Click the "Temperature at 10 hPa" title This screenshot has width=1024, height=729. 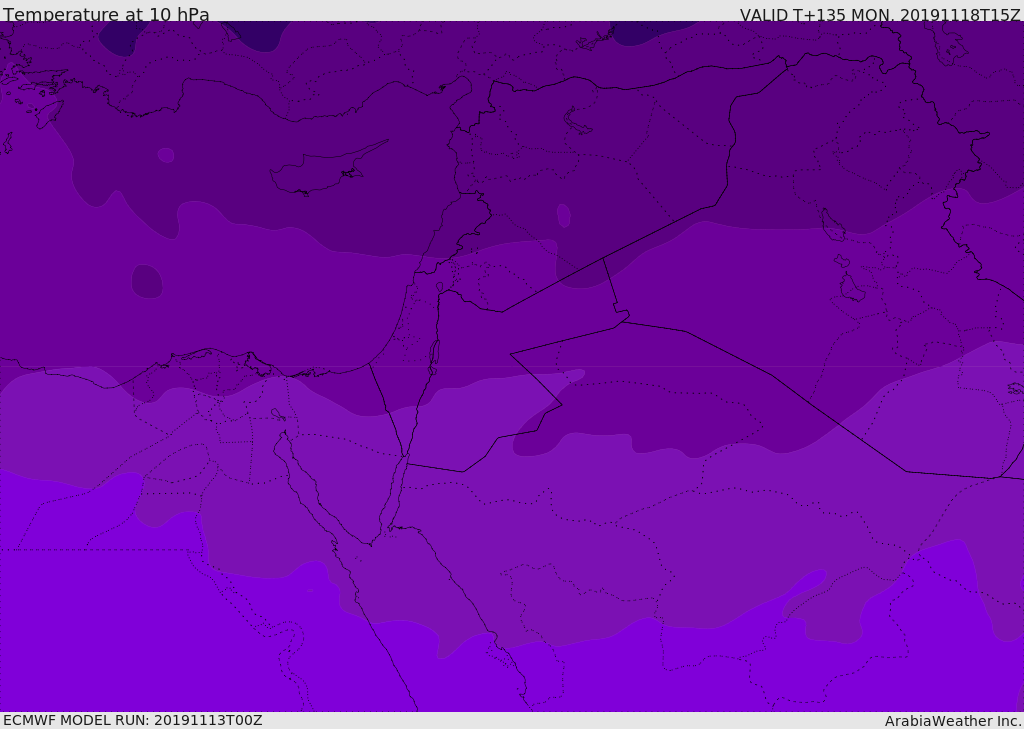(106, 15)
